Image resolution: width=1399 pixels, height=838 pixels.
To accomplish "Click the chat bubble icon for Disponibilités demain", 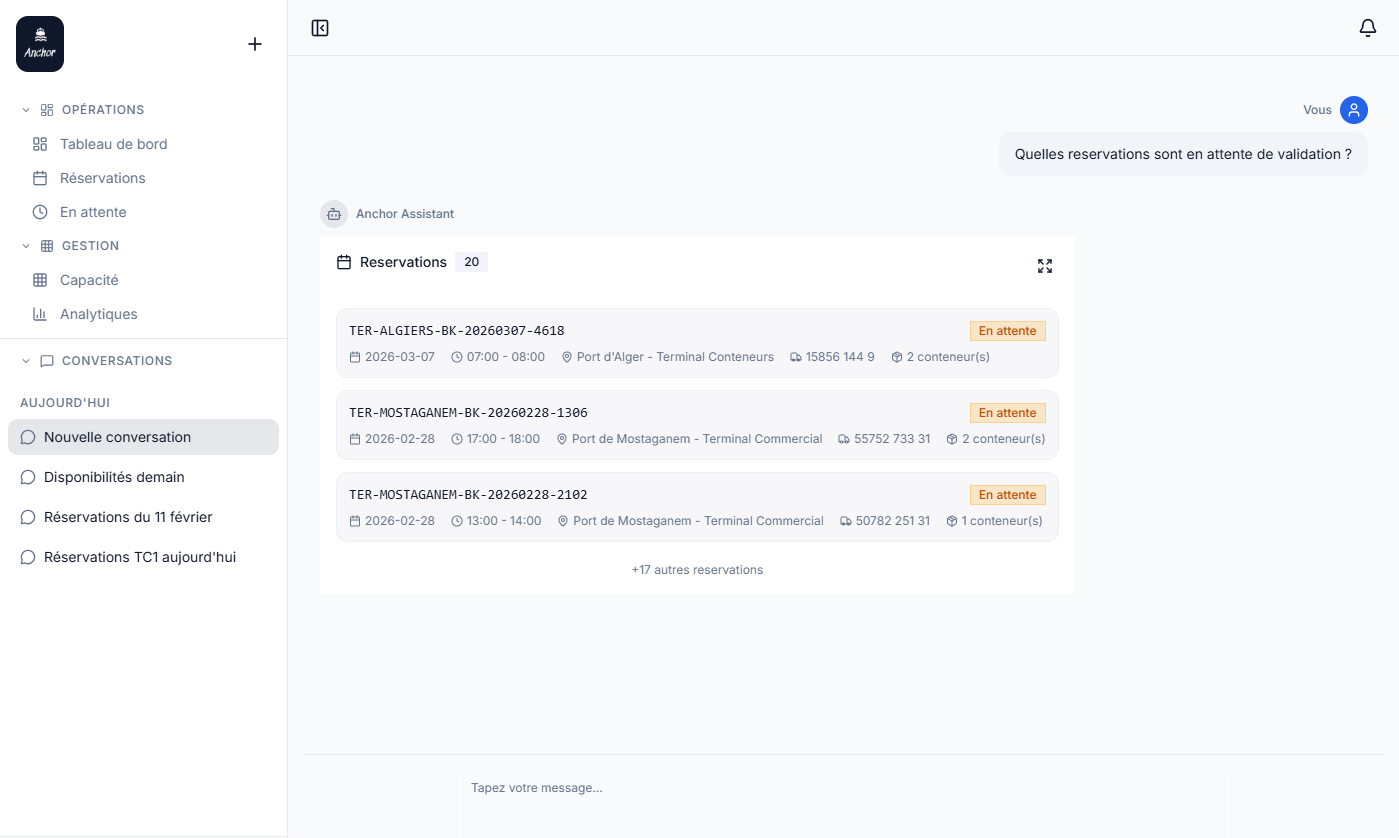I will coord(28,477).
